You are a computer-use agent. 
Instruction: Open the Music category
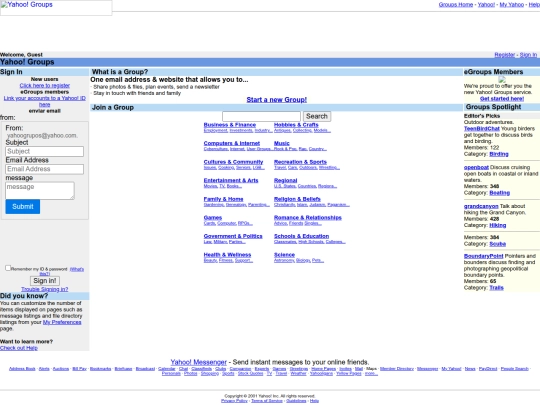tap(282, 143)
